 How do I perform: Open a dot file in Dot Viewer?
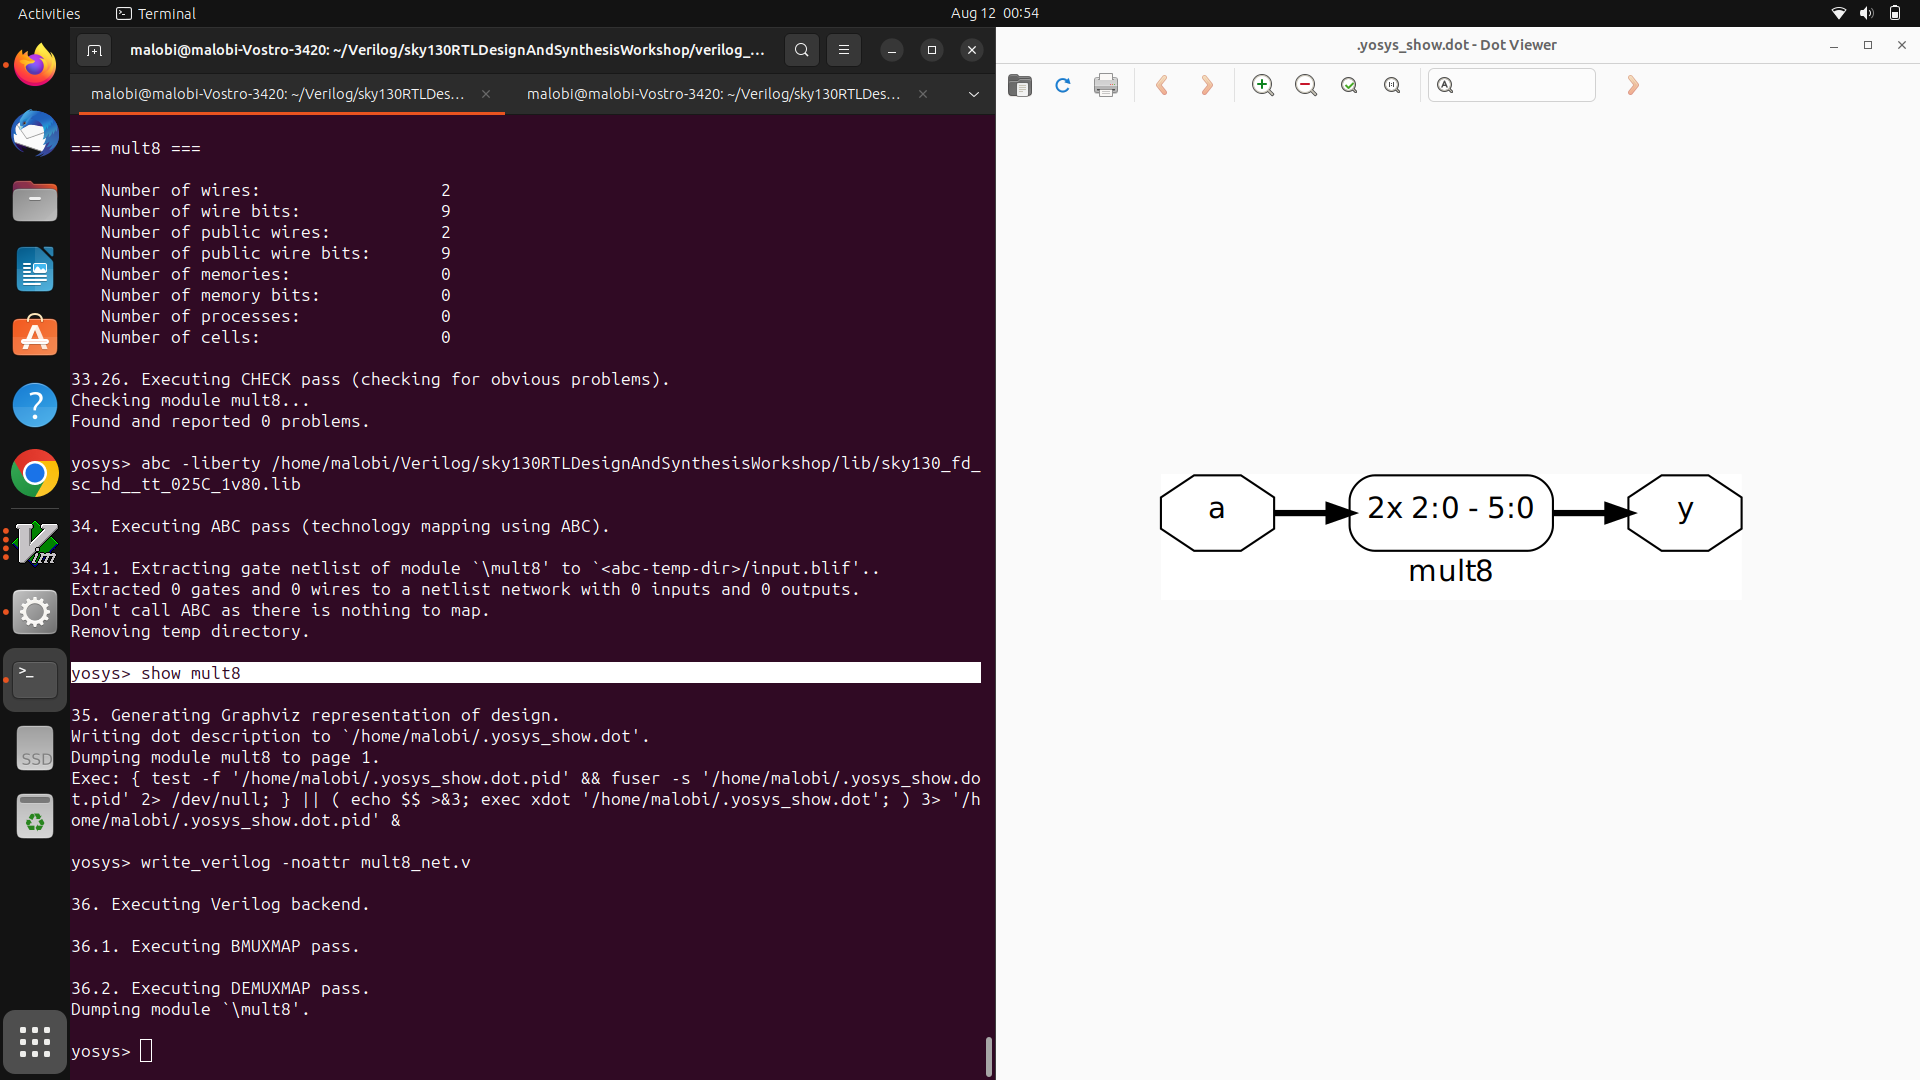pos(1019,85)
